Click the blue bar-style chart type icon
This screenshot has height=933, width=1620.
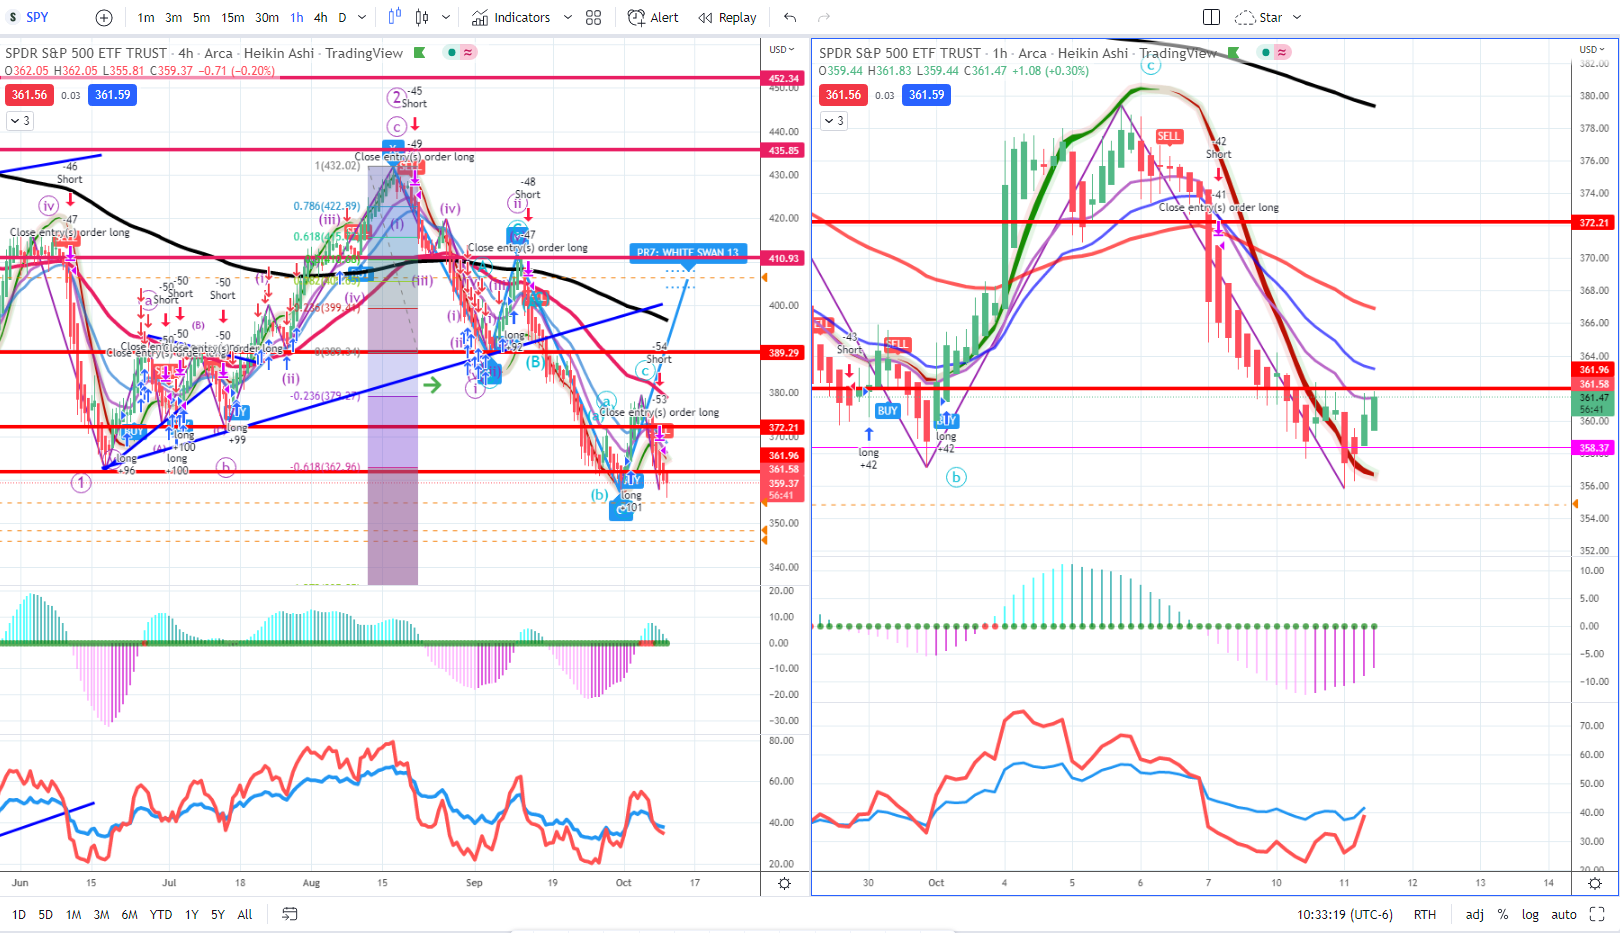coord(395,17)
